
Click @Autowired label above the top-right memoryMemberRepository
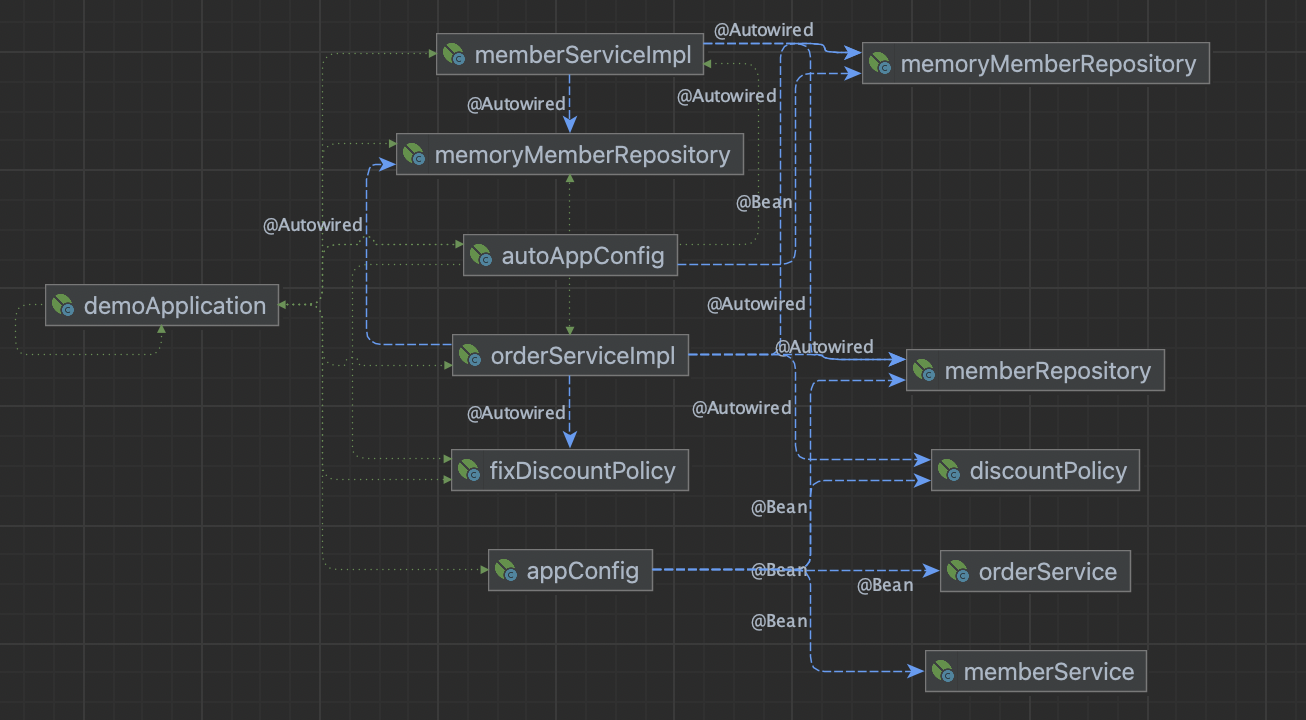[x=764, y=31]
